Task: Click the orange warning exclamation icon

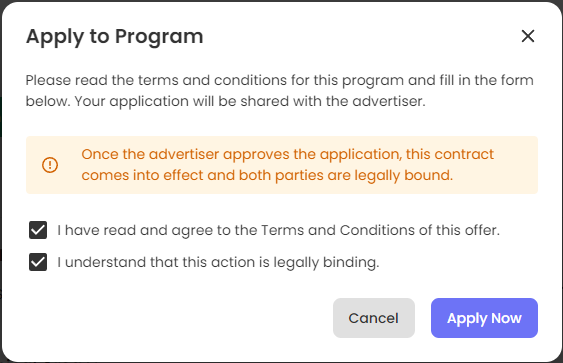Action: (50, 165)
